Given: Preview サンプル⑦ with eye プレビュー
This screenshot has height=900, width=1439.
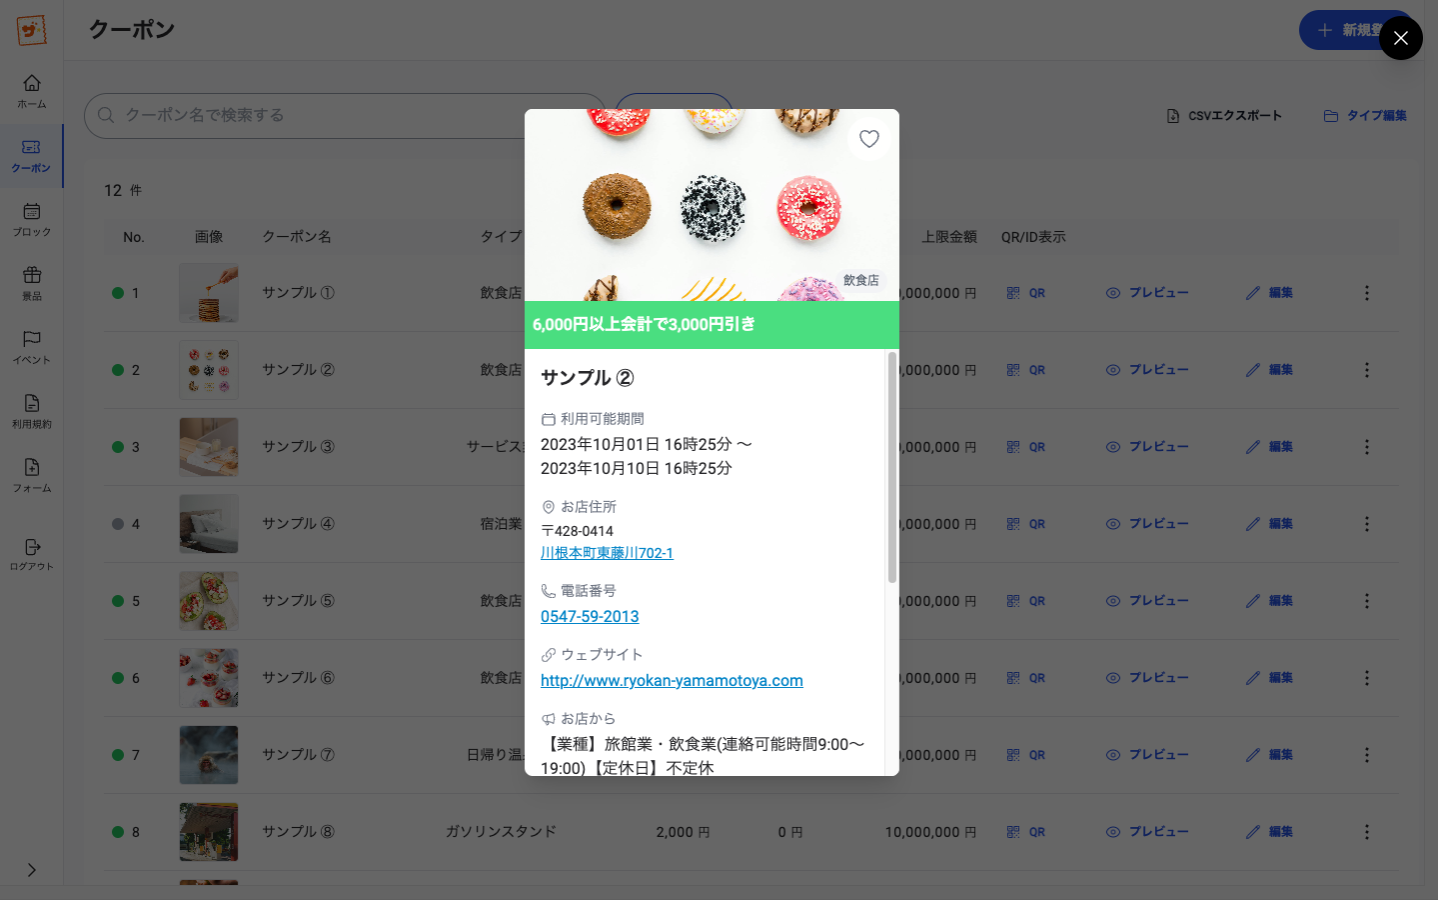Looking at the screenshot, I should click(1147, 755).
